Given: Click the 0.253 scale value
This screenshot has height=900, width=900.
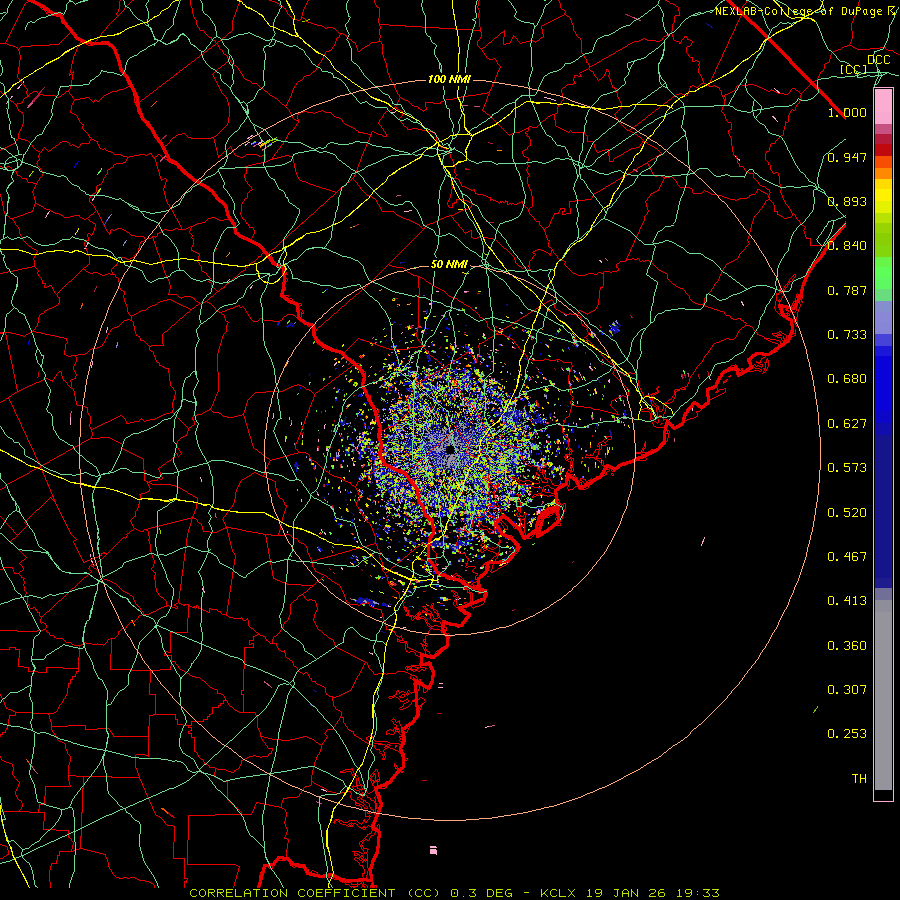Looking at the screenshot, I should pos(847,734).
